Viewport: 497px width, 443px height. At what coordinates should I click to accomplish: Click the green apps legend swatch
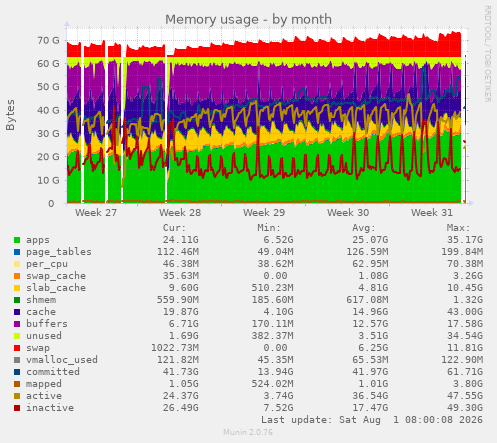(x=17, y=240)
